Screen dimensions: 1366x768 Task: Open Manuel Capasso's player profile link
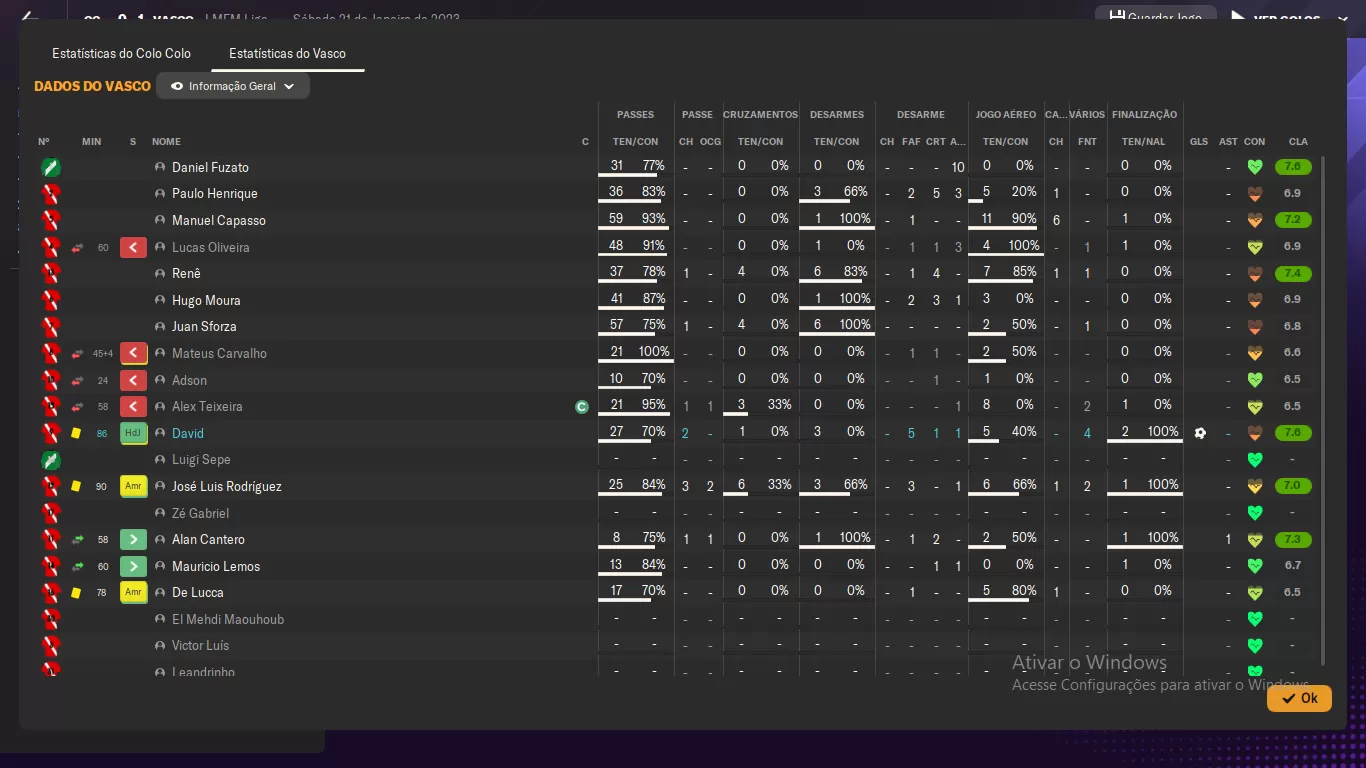[219, 220]
